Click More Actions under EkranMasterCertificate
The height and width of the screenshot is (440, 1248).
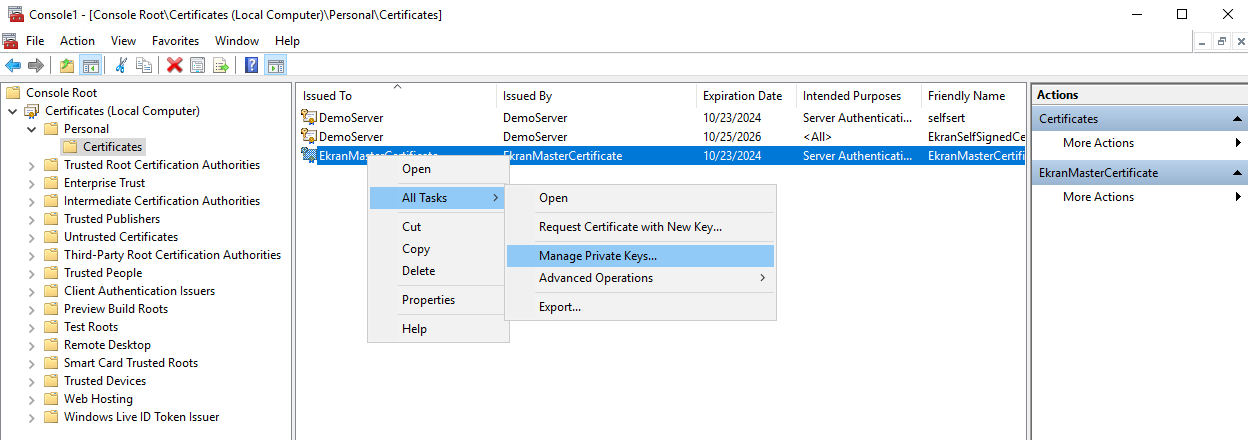pos(1098,197)
